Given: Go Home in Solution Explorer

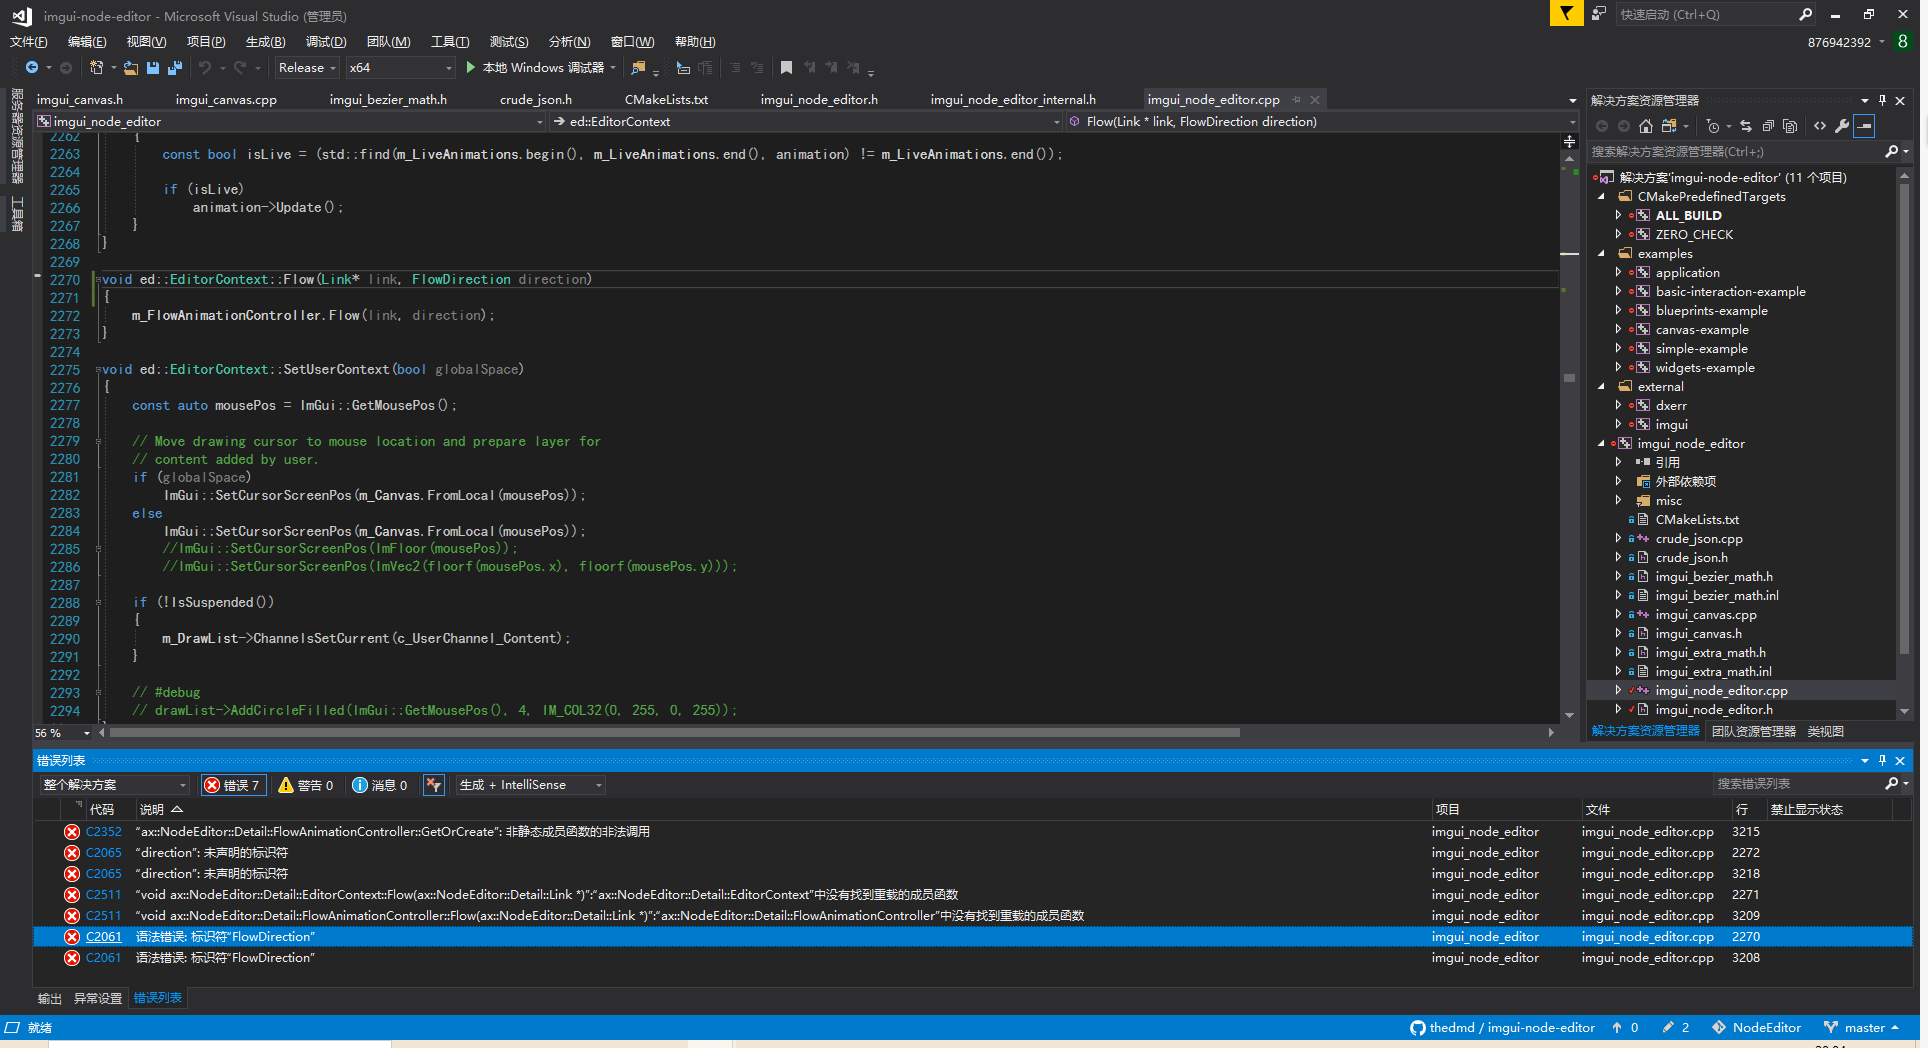Looking at the screenshot, I should pyautogui.click(x=1645, y=126).
